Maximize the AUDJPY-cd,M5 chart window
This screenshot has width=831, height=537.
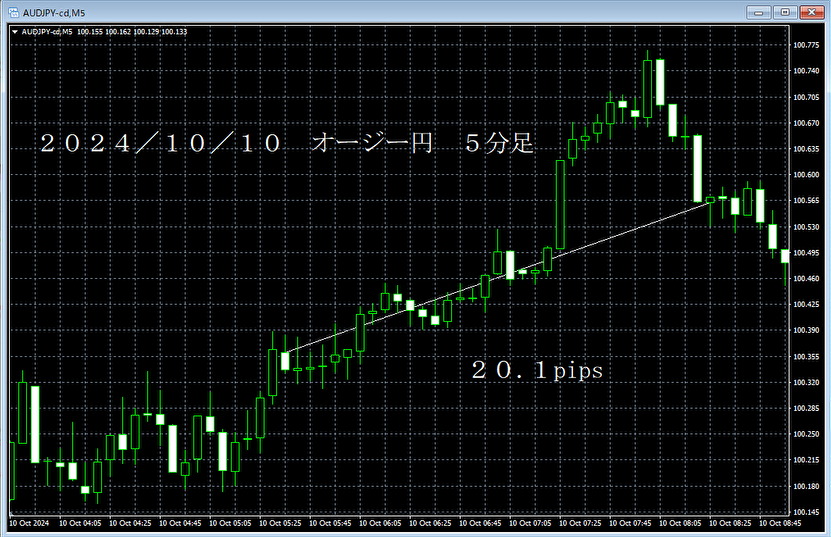point(785,11)
